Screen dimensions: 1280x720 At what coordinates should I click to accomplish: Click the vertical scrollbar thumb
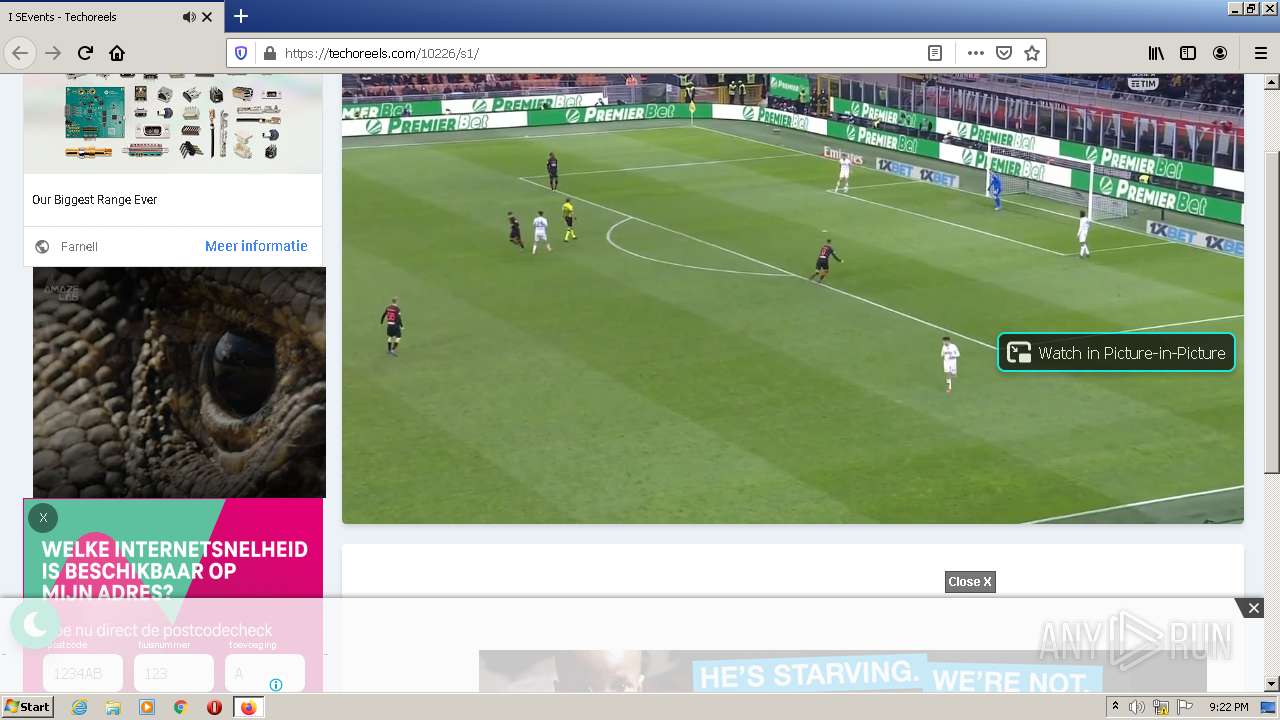(1272, 313)
